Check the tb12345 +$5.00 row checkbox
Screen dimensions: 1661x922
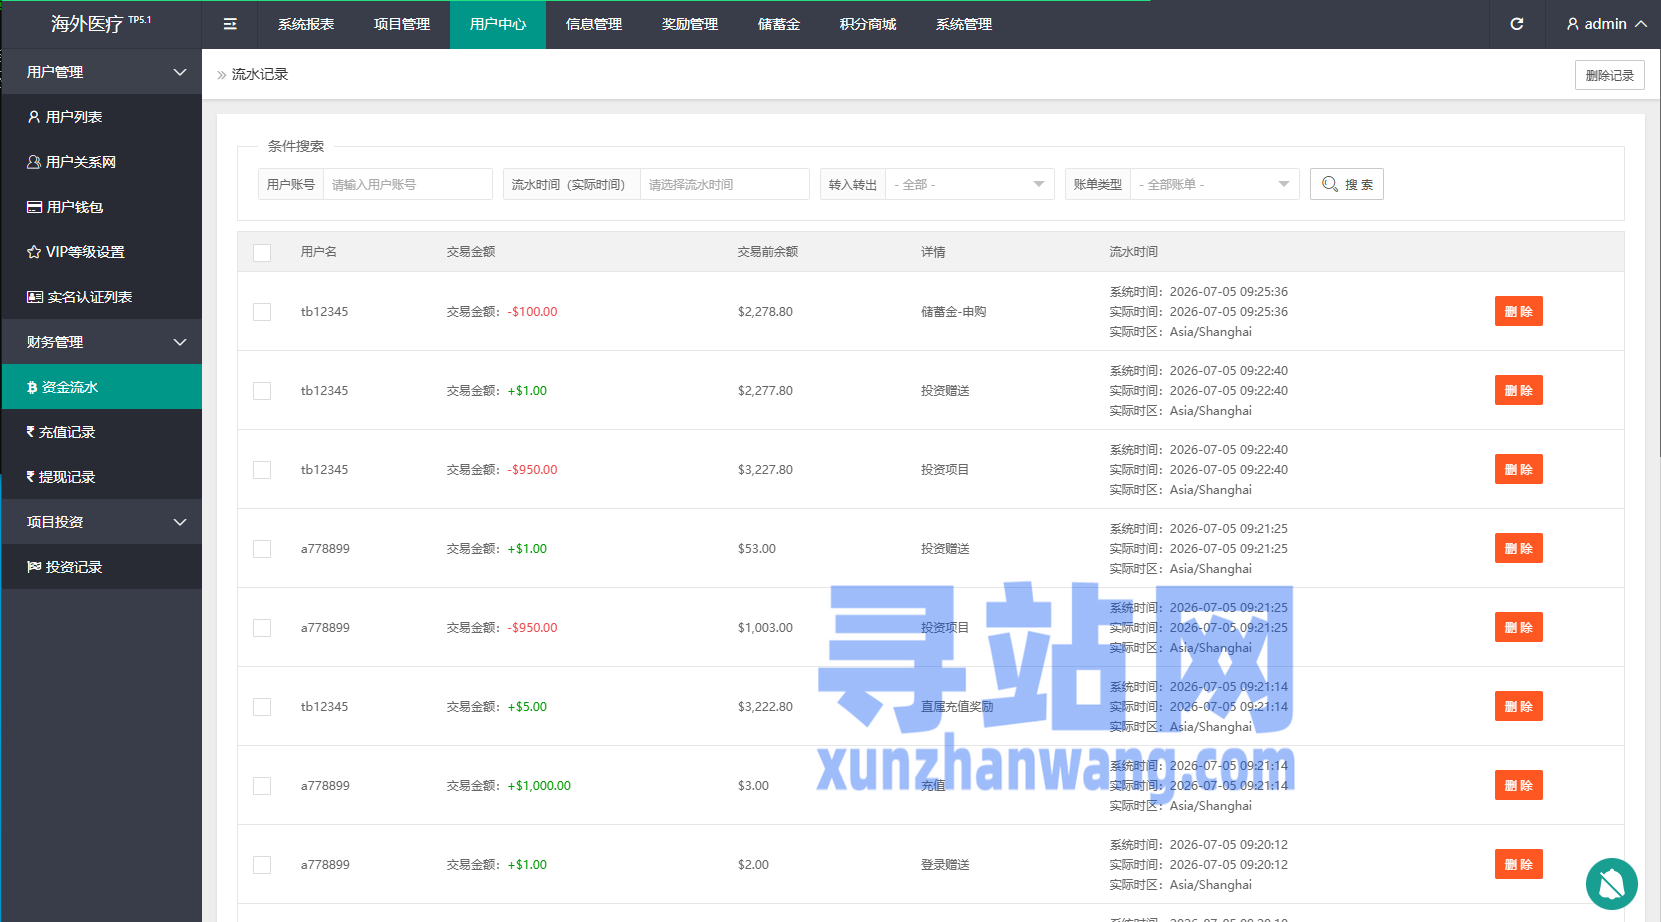click(x=262, y=707)
